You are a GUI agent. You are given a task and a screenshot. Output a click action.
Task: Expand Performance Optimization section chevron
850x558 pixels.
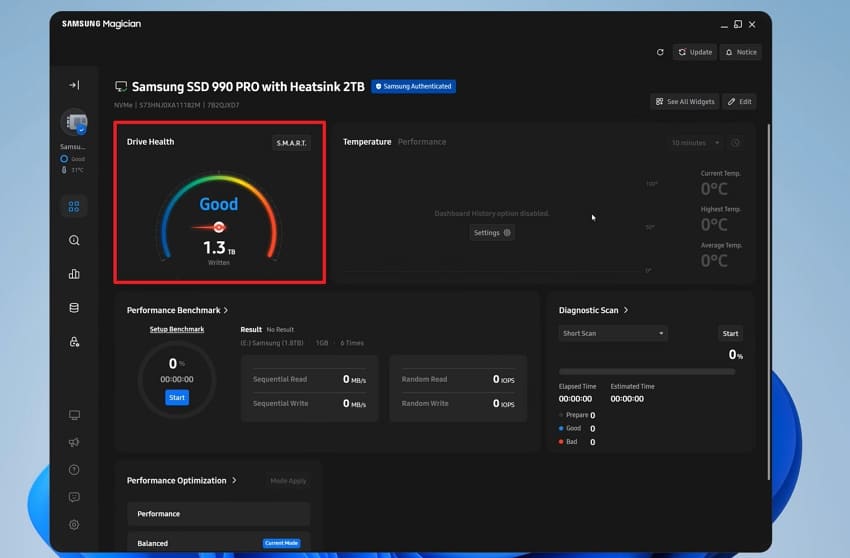click(234, 480)
